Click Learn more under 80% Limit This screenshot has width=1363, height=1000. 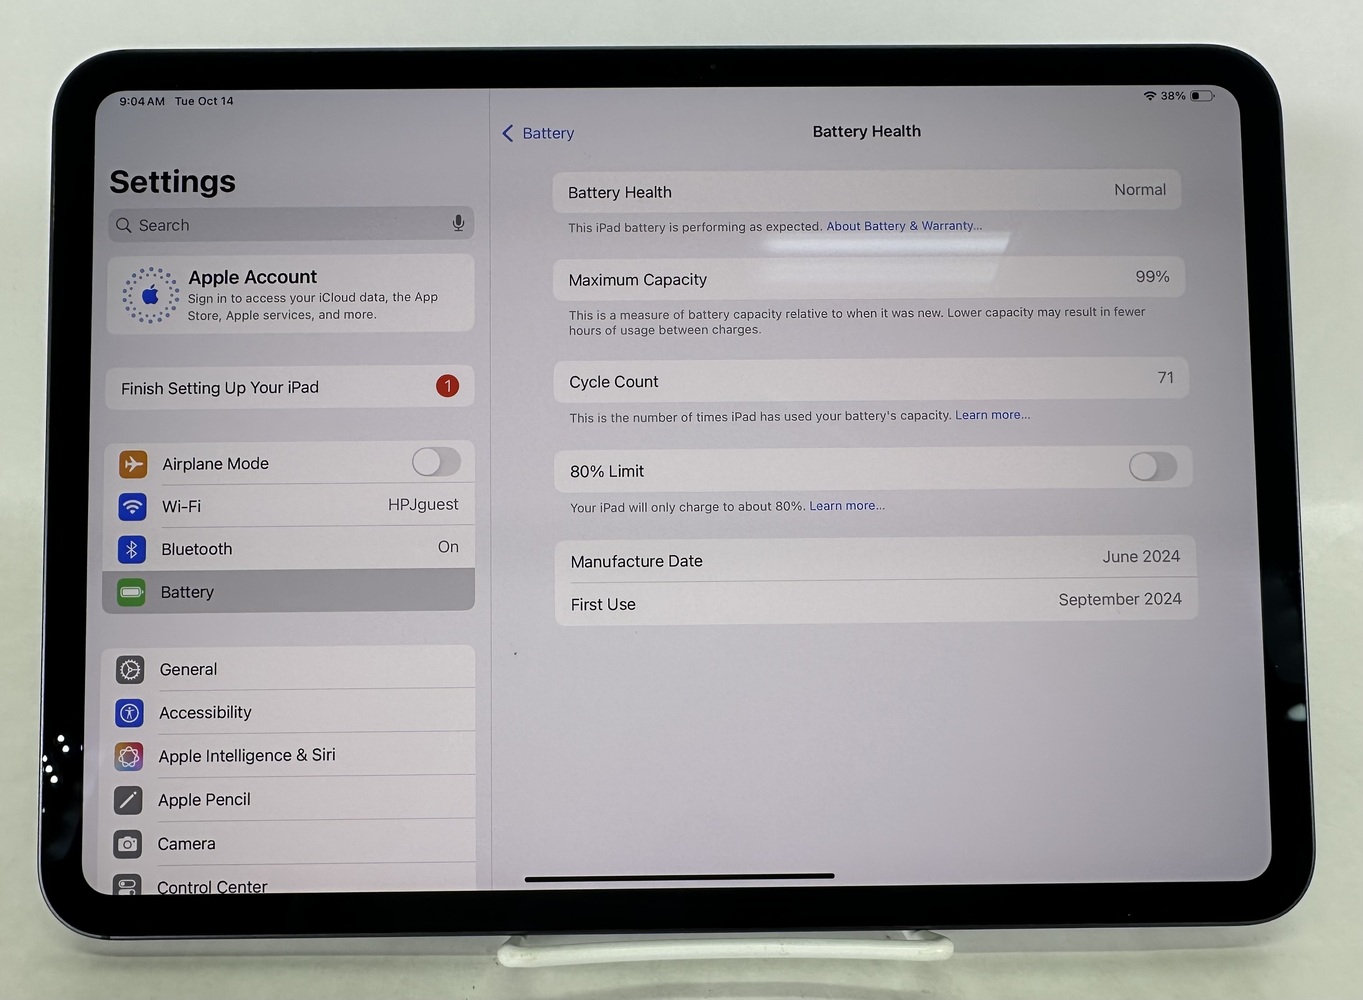[x=846, y=506]
